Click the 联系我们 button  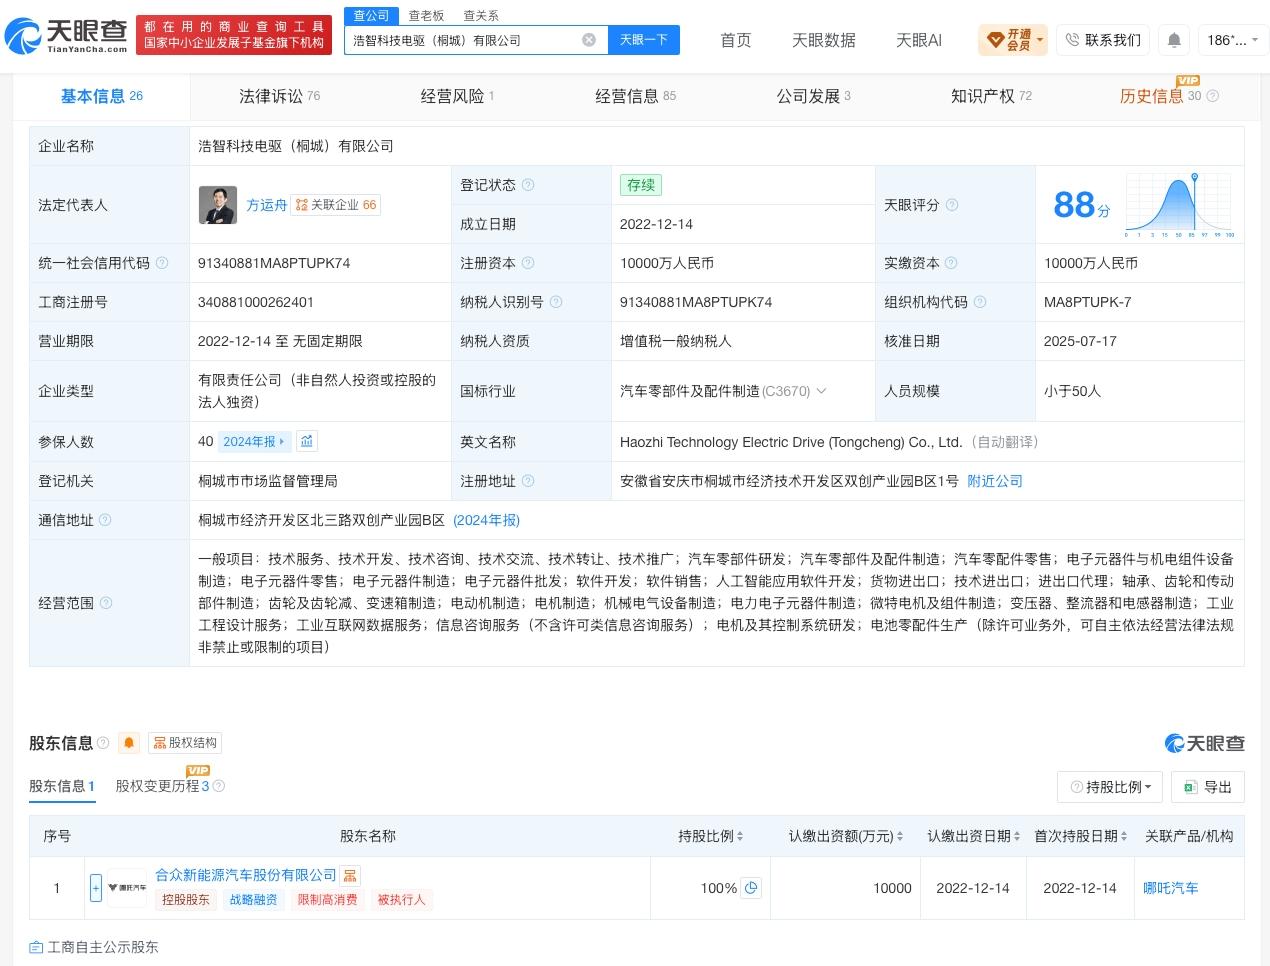click(x=1103, y=40)
